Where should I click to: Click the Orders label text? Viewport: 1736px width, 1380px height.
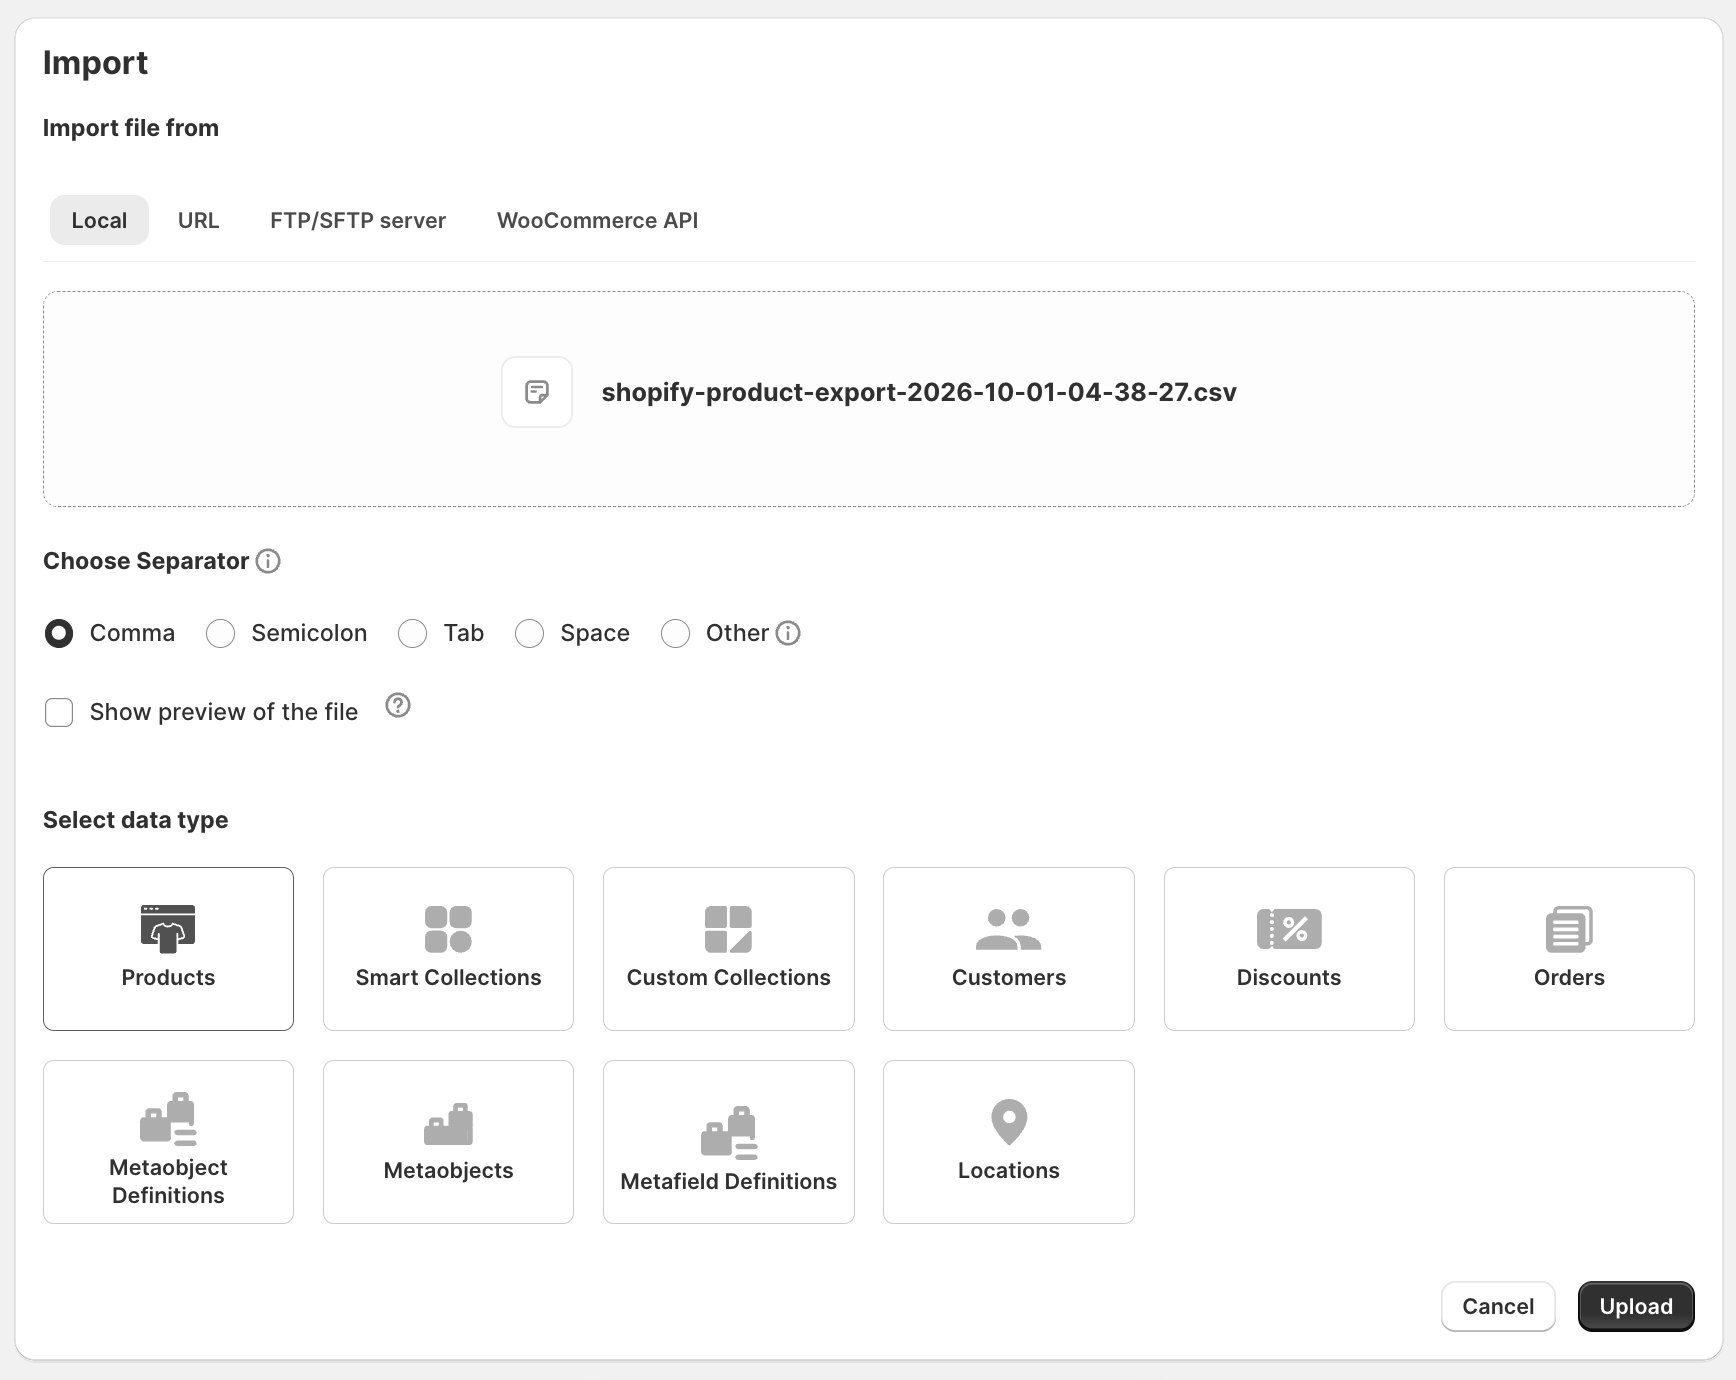click(x=1569, y=977)
